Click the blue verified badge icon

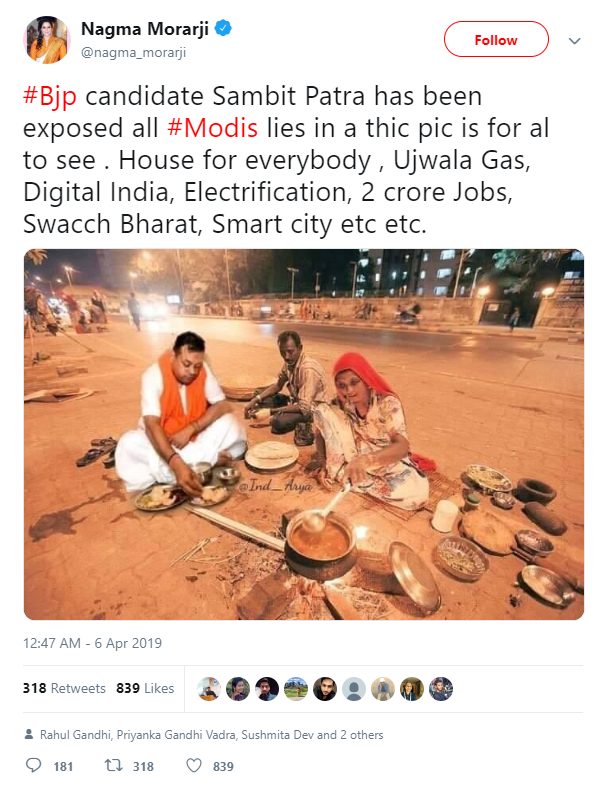tap(223, 28)
